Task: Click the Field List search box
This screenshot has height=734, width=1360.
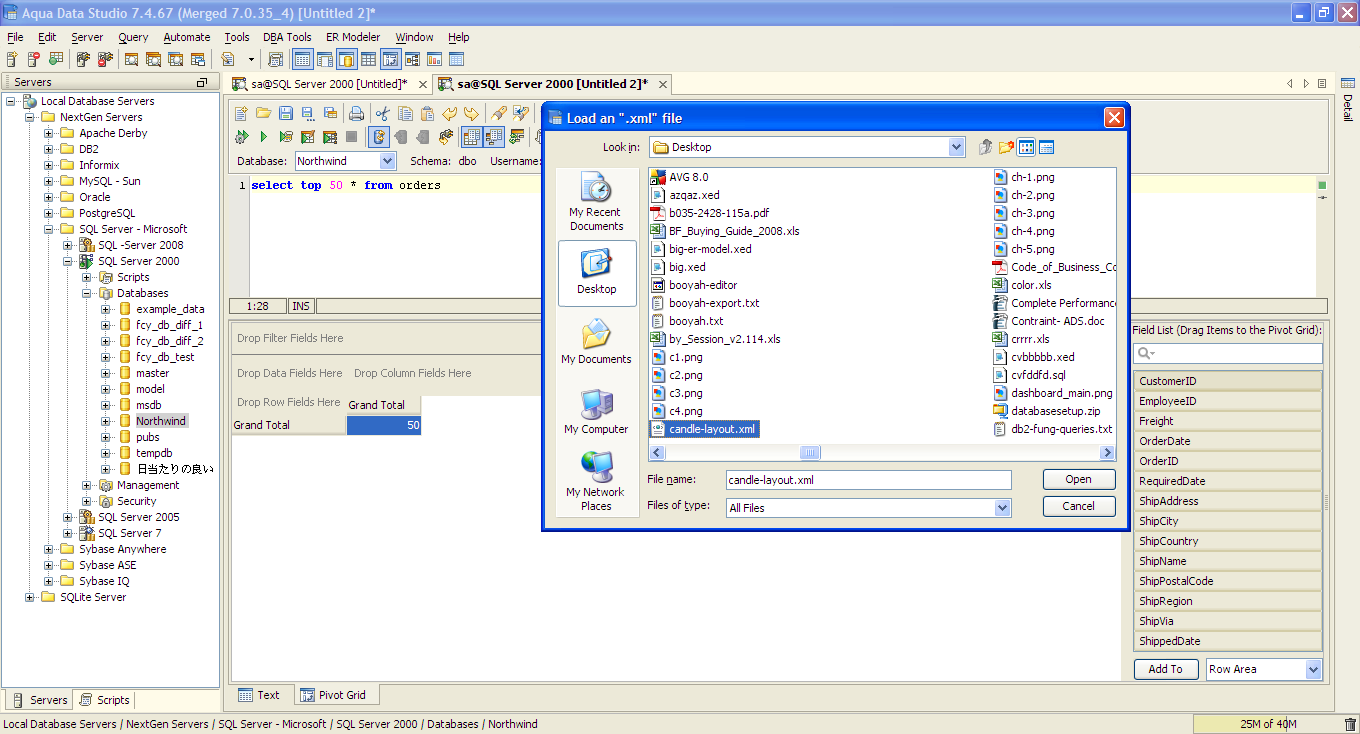Action: 1227,353
